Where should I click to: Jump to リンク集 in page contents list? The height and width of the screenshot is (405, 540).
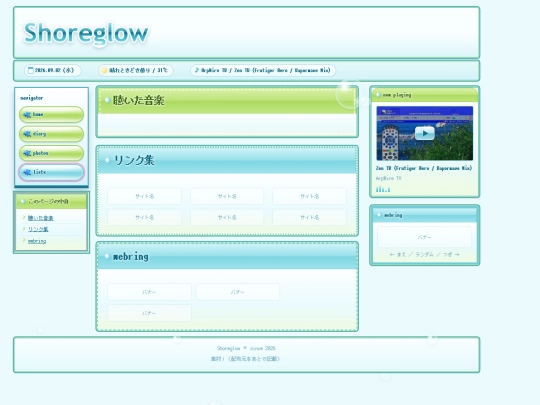click(x=38, y=229)
